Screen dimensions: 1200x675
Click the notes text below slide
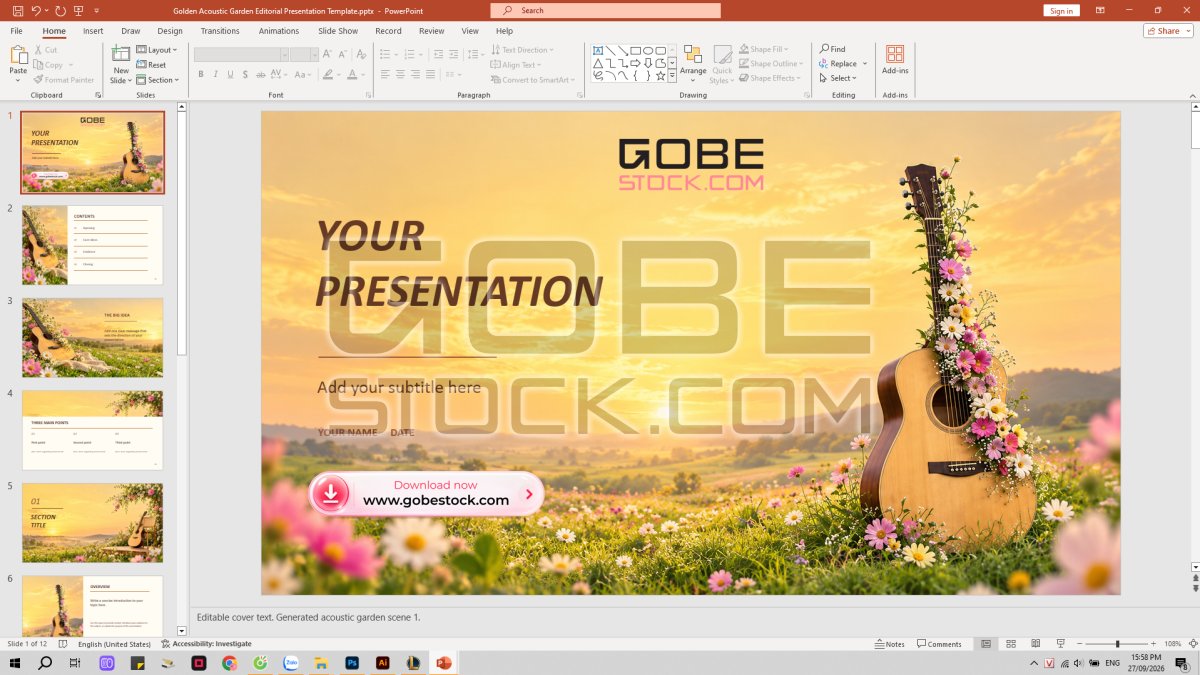coord(308,617)
